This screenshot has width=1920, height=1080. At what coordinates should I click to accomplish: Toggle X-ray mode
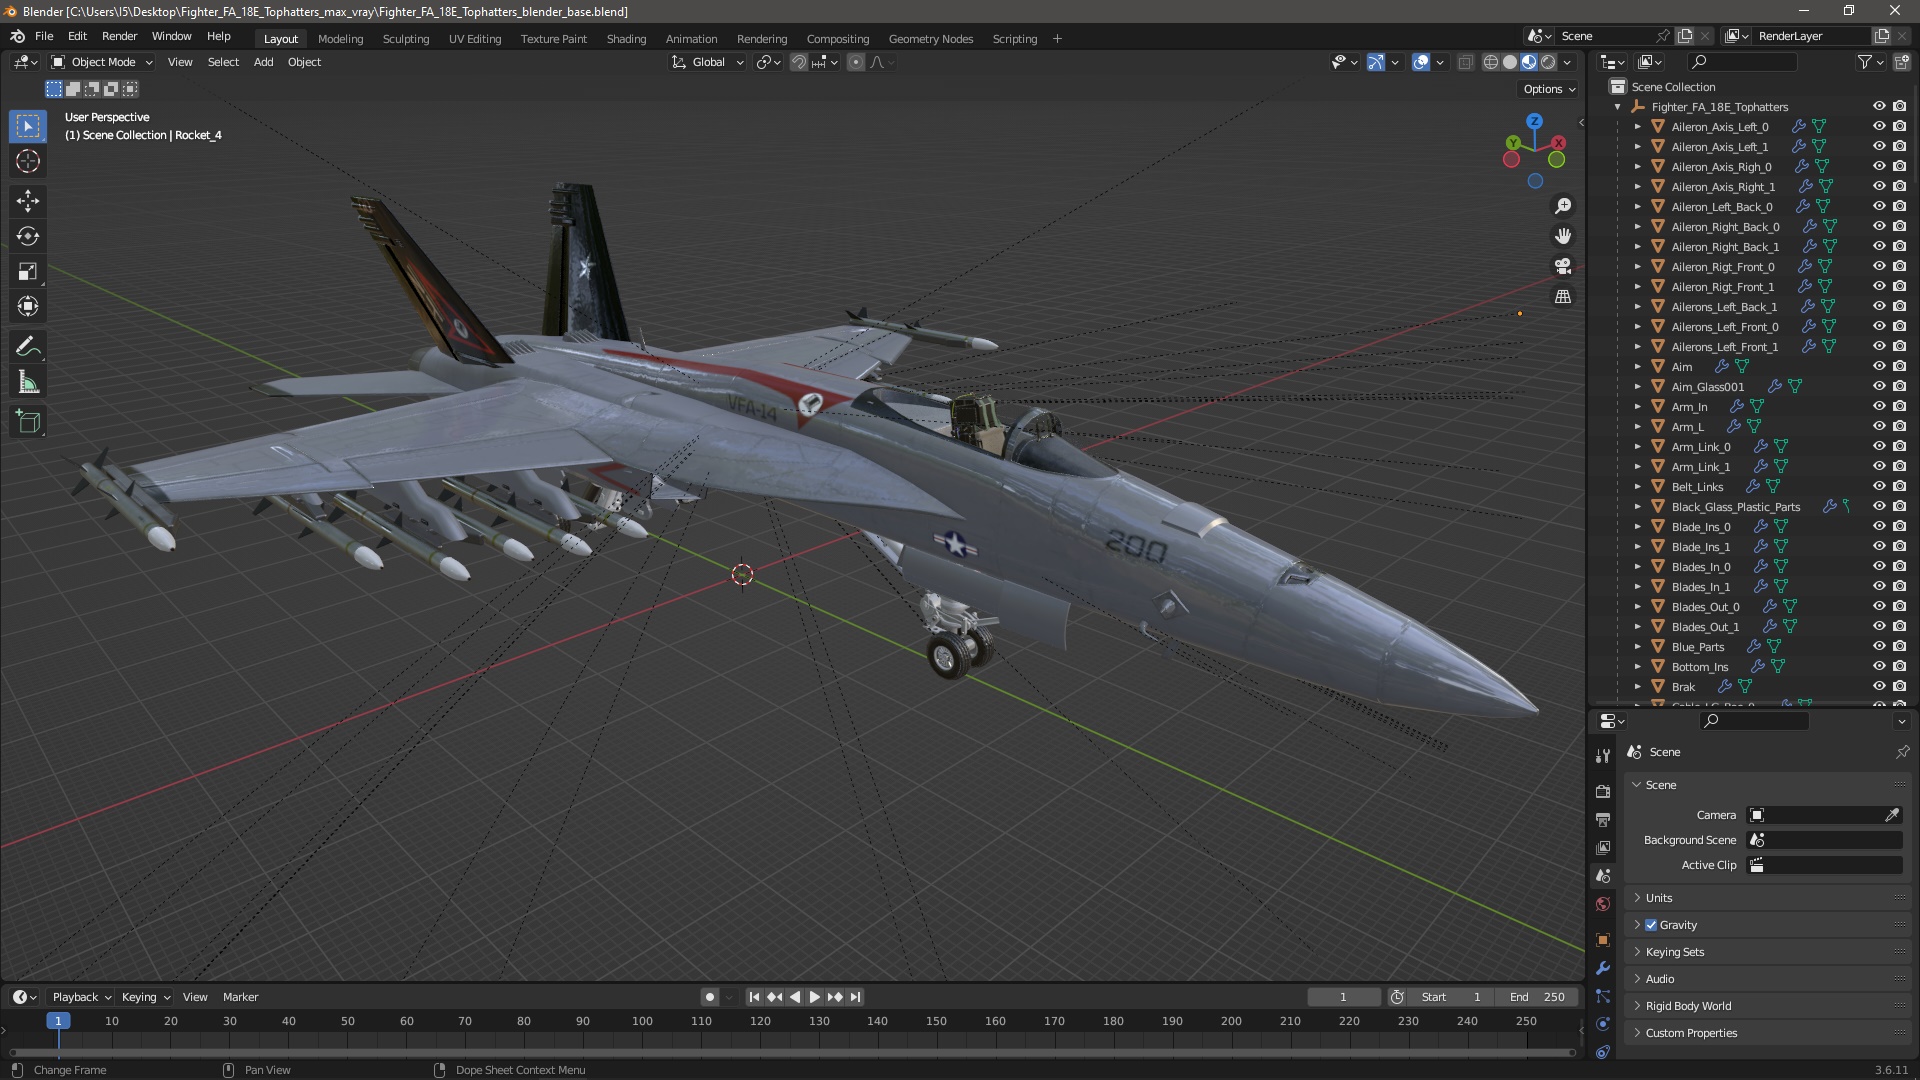tap(1465, 62)
